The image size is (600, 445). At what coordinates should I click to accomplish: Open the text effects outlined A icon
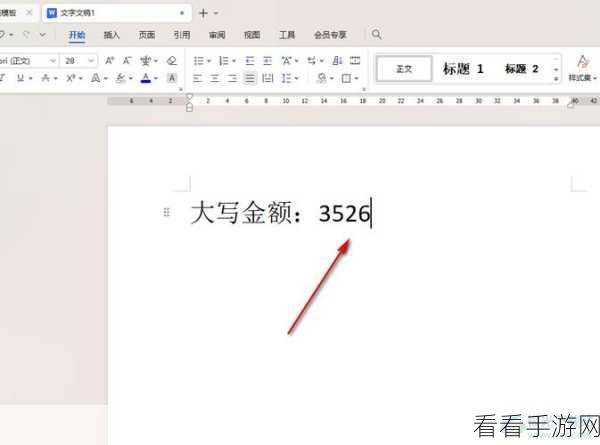[x=96, y=78]
